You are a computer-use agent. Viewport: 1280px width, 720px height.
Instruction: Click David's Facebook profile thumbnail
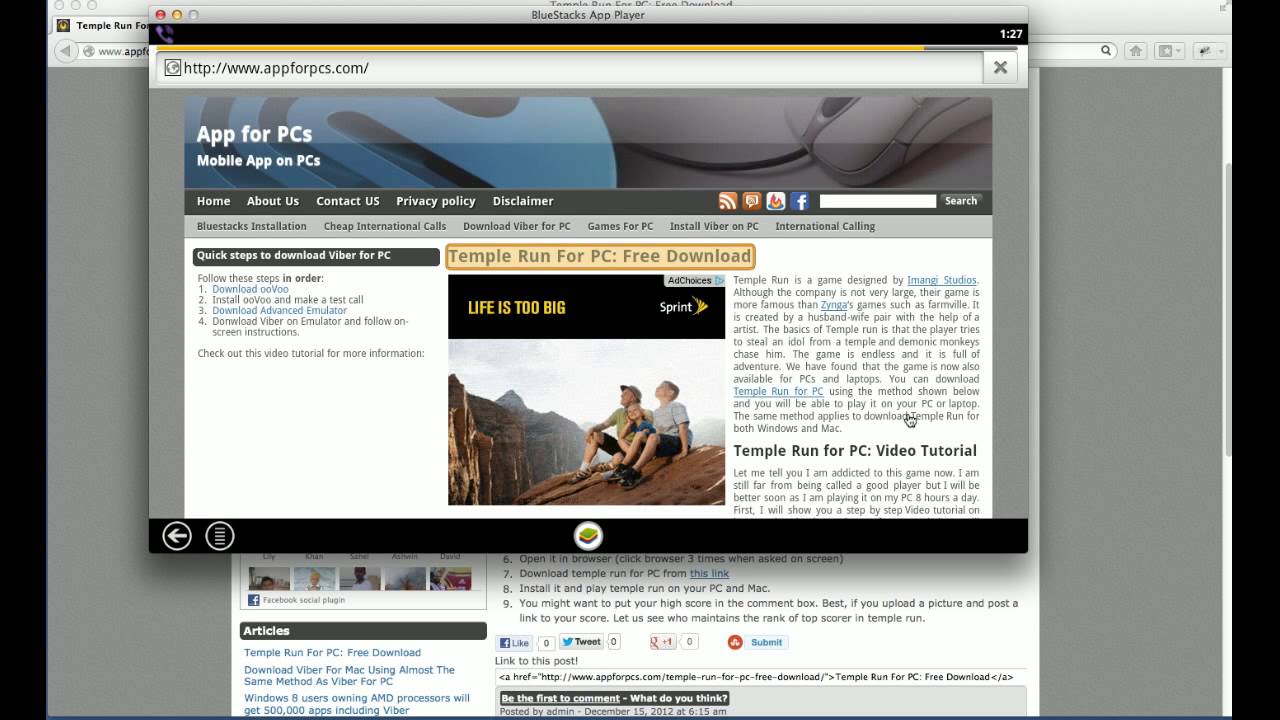click(450, 578)
